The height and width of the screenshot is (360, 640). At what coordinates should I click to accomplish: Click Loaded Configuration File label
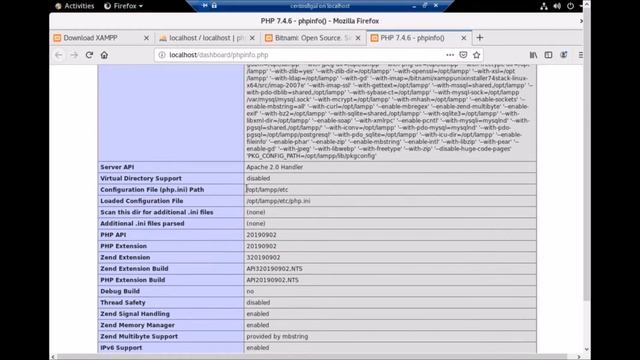[142, 201]
